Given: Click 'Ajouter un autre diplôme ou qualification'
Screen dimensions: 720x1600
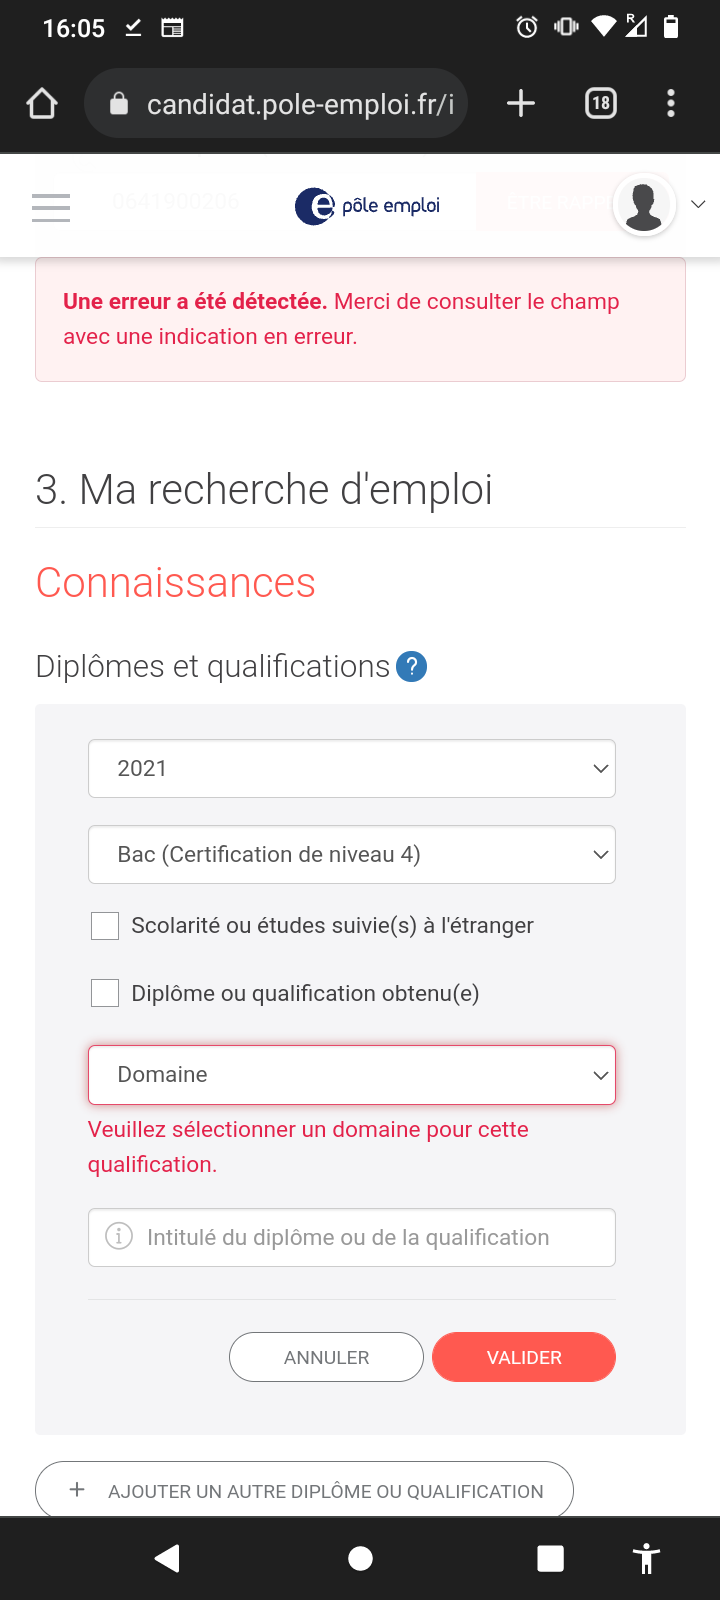Looking at the screenshot, I should (304, 1491).
